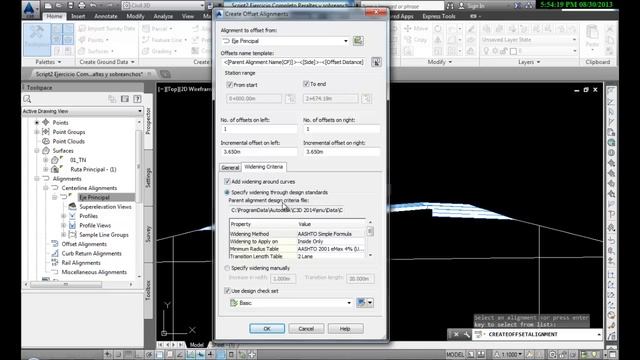Open the offsets name template editor icon
Image resolution: width=640 pixels, height=360 pixels.
[376, 62]
